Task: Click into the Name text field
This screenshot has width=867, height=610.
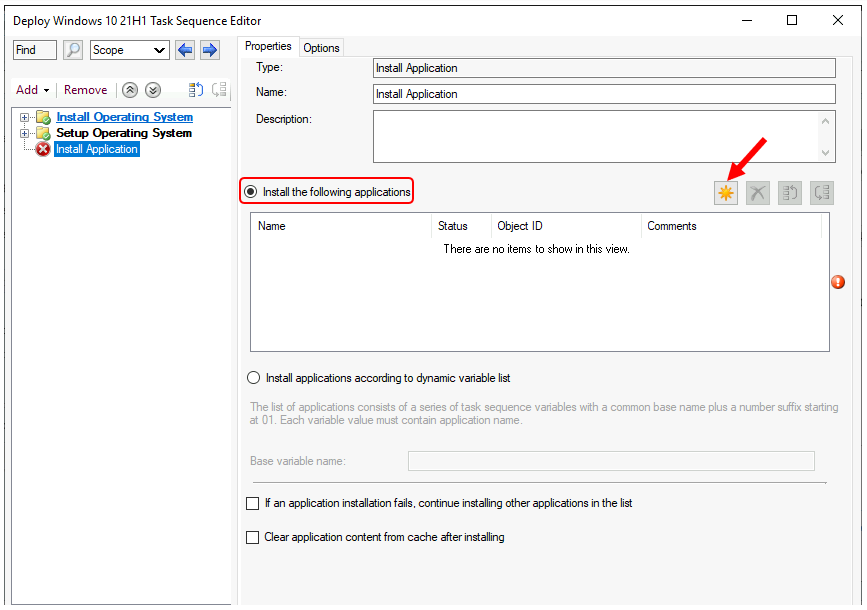Action: (604, 94)
